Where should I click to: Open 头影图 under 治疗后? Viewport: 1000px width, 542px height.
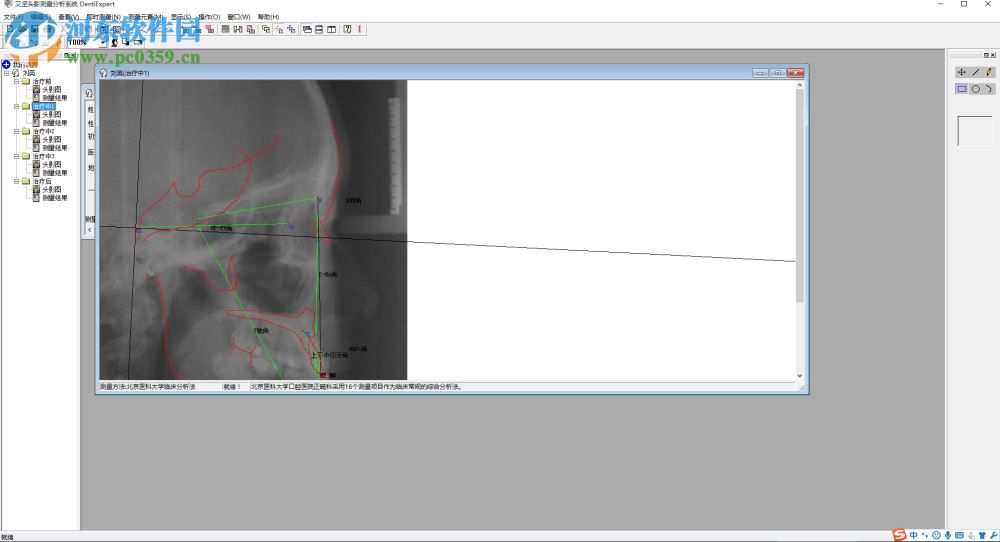pyautogui.click(x=52, y=189)
